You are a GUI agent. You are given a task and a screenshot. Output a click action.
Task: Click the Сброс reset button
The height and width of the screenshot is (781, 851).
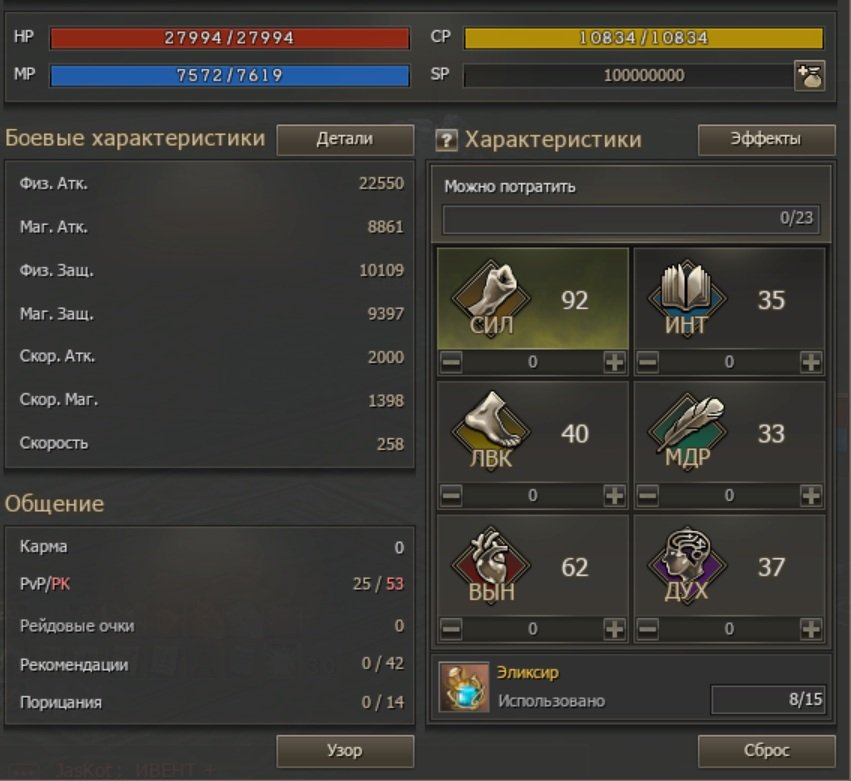point(766,751)
